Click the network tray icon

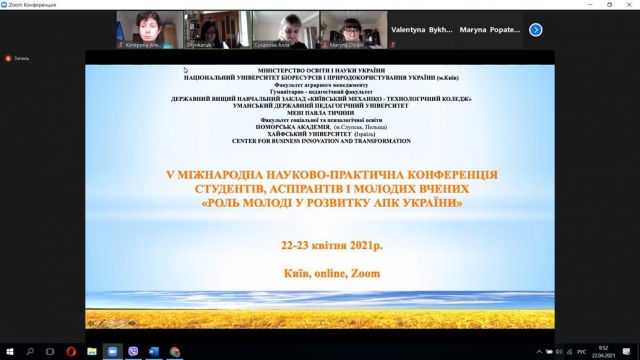569,352
